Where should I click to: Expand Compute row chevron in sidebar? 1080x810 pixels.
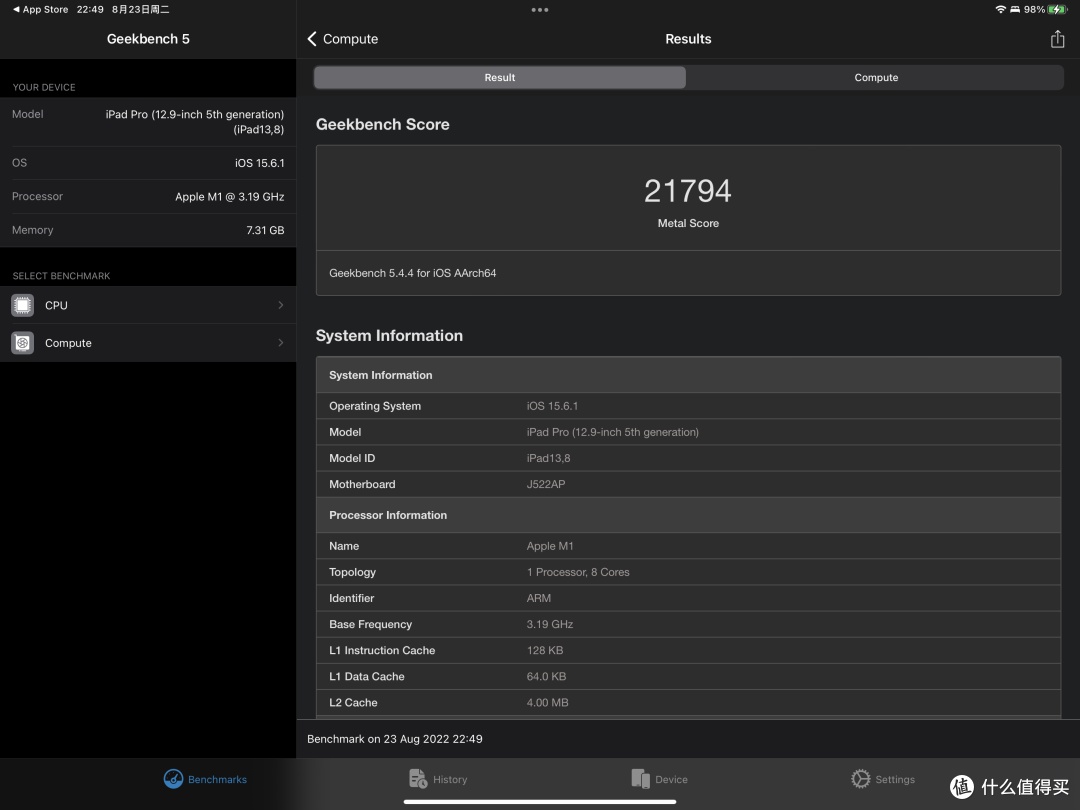pyautogui.click(x=280, y=343)
